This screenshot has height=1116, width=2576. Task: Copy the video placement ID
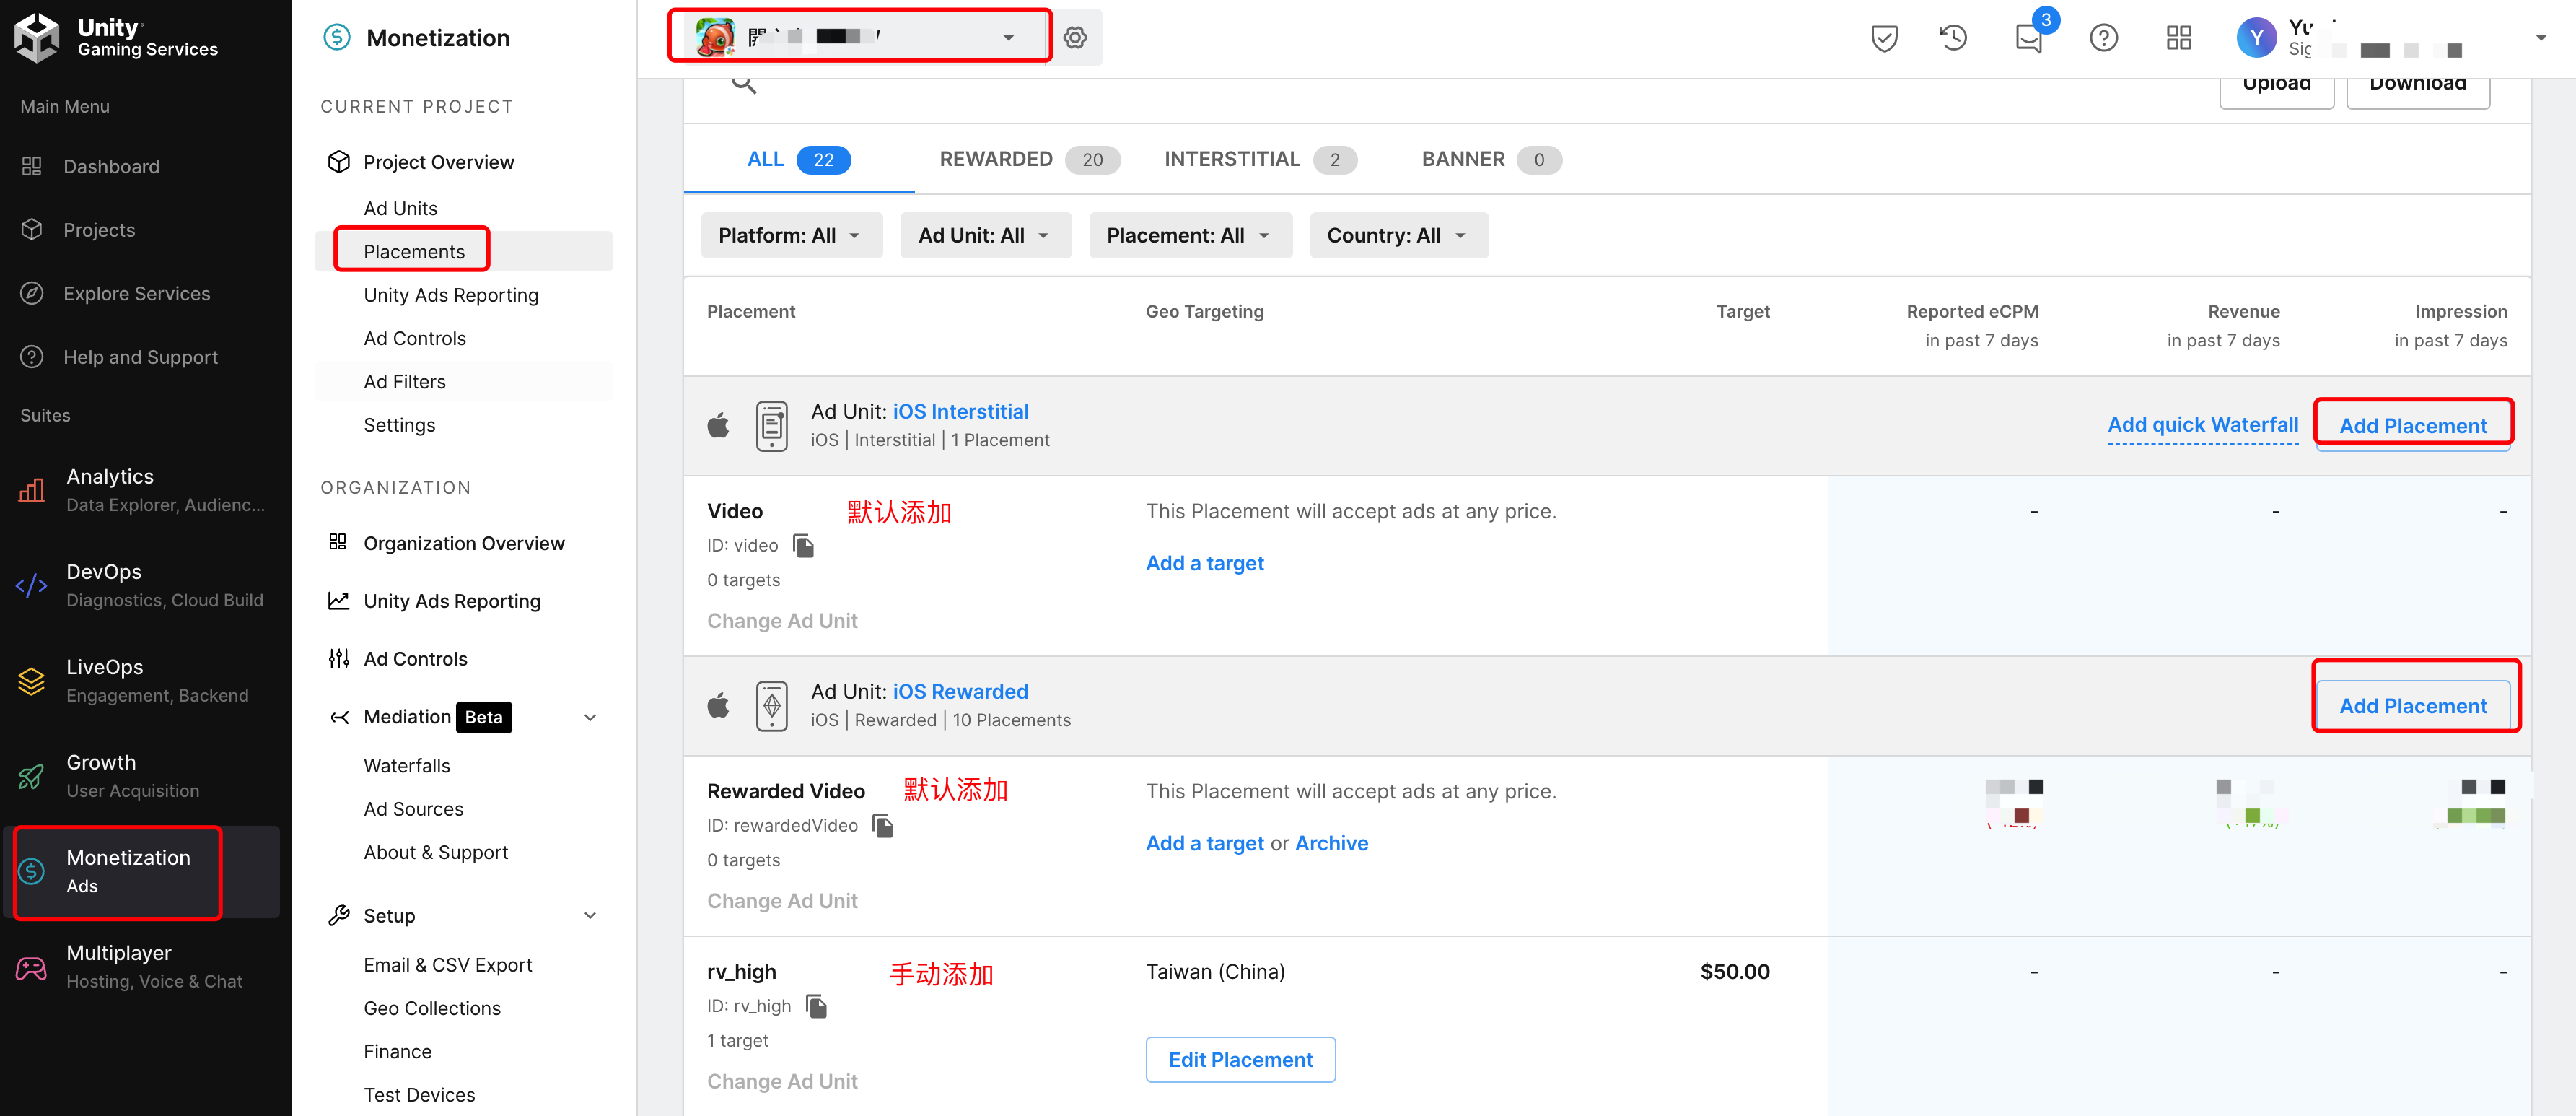[x=803, y=545]
